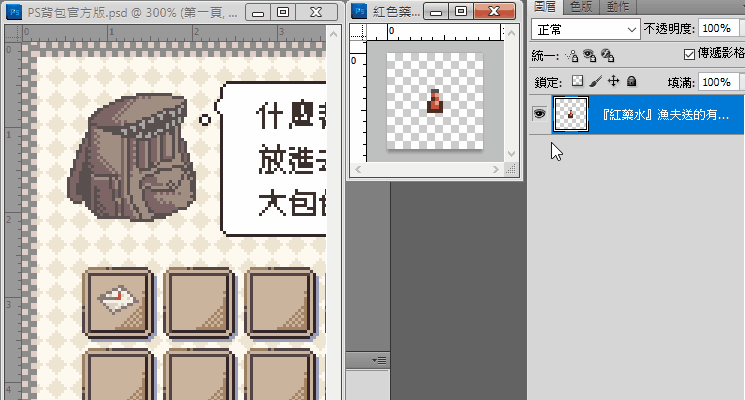The width and height of the screenshot is (745, 400).
Task: Select layer named 『紅藥水』漁夫送的有…
Action: click(x=665, y=115)
